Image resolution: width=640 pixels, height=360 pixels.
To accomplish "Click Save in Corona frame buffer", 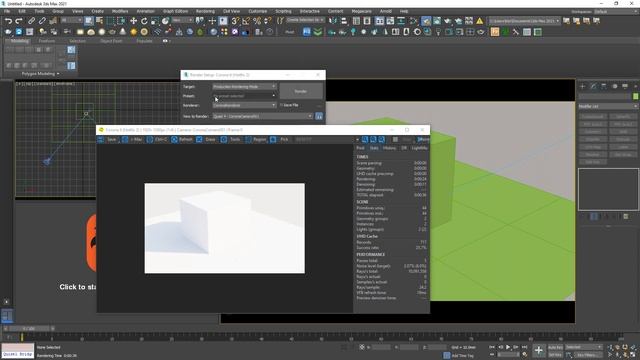I will pos(107,140).
